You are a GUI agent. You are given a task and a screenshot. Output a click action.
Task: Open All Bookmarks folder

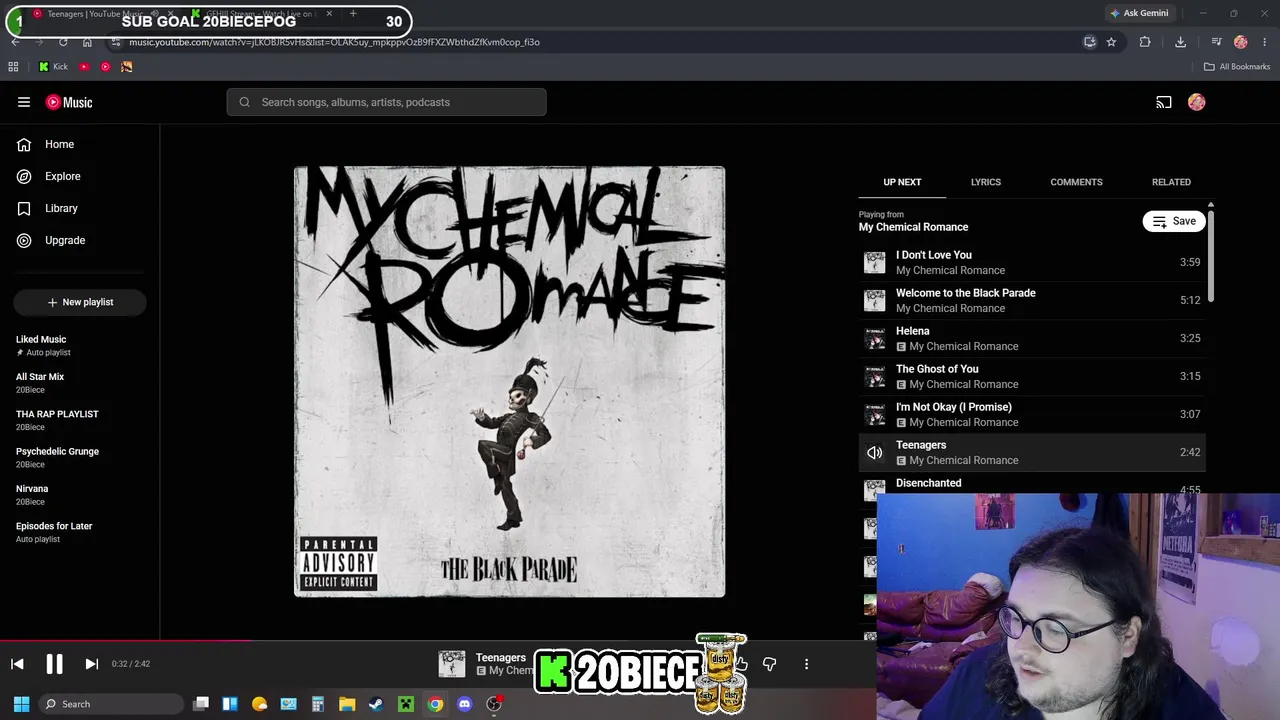(x=1237, y=67)
